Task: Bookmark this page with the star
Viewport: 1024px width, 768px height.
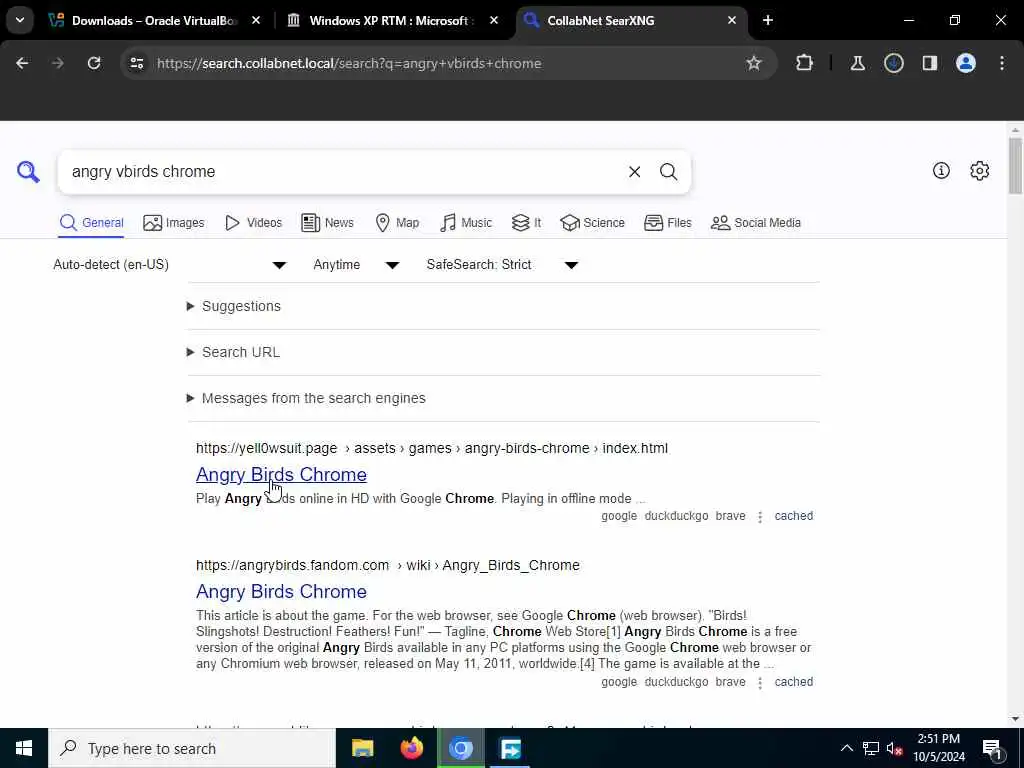Action: pos(754,63)
